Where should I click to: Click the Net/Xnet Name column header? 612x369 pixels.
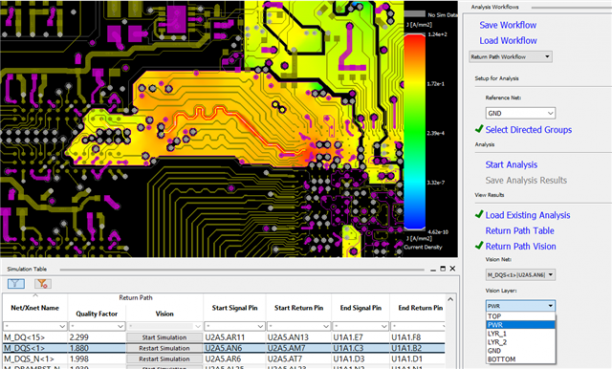pos(35,308)
